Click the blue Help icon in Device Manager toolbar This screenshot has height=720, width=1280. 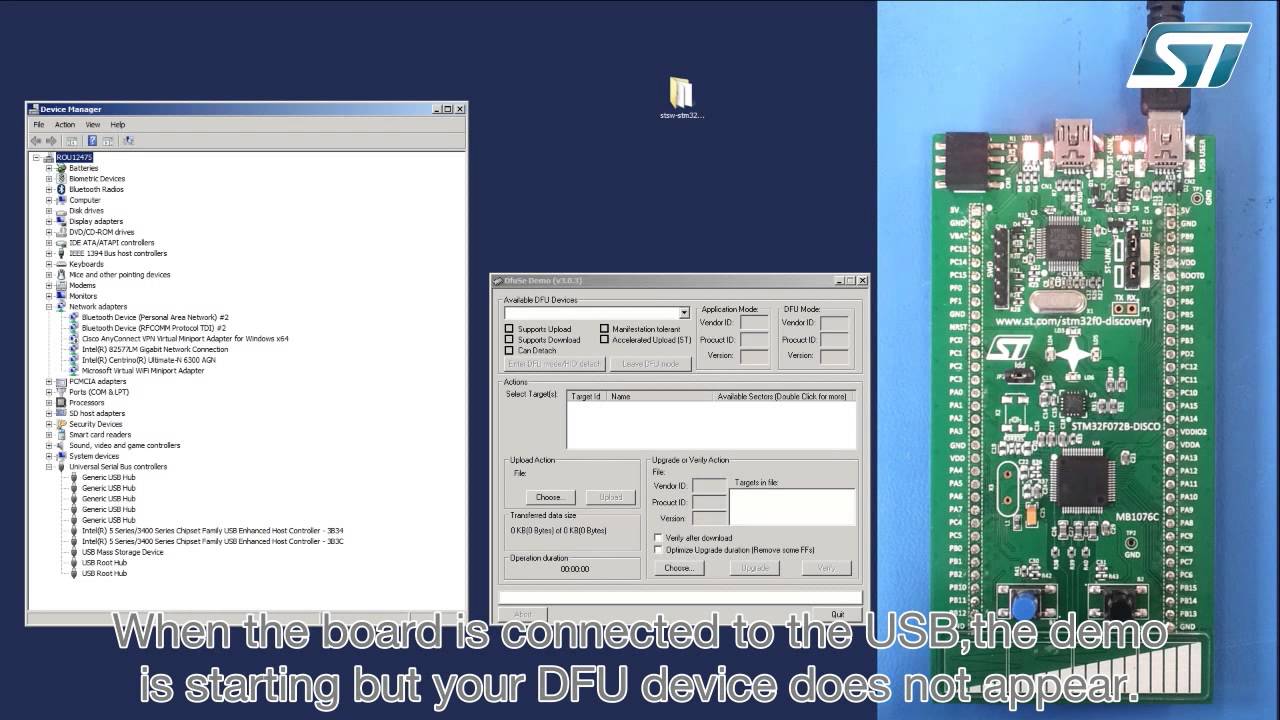[x=92, y=141]
